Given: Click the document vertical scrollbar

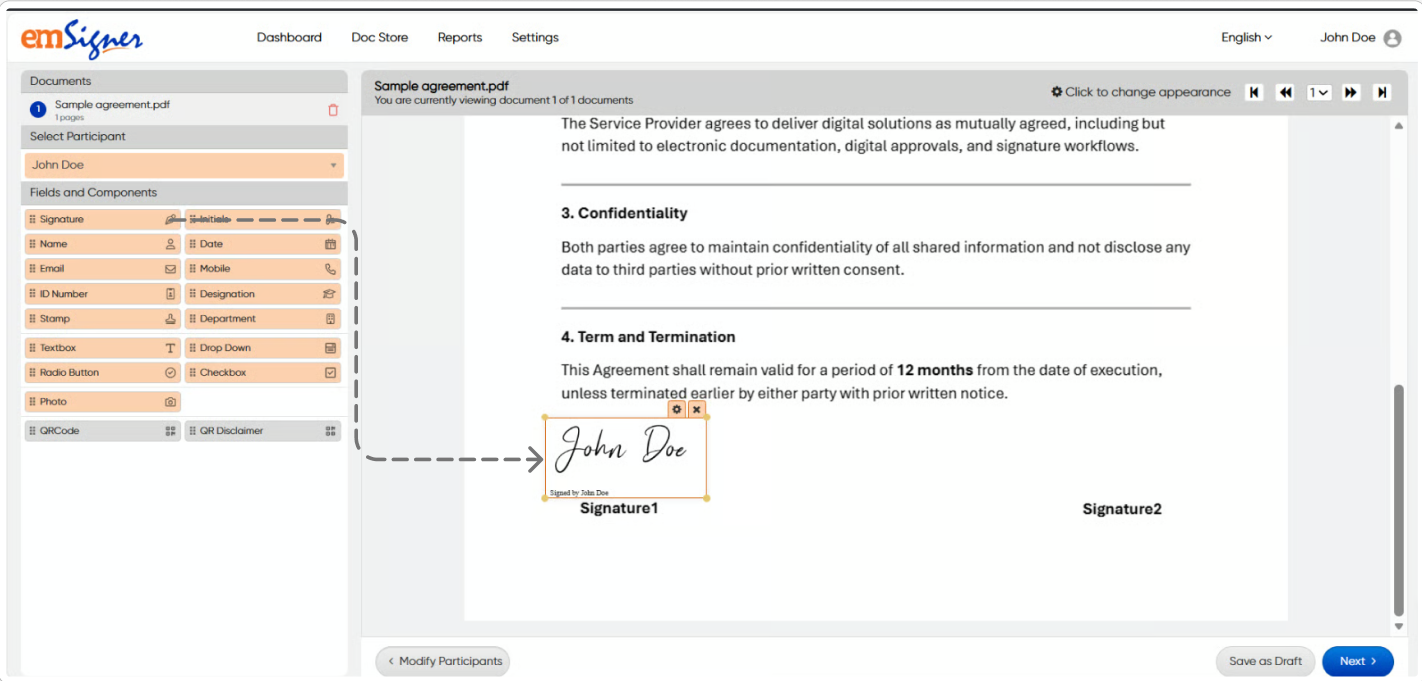Looking at the screenshot, I should [x=1398, y=500].
